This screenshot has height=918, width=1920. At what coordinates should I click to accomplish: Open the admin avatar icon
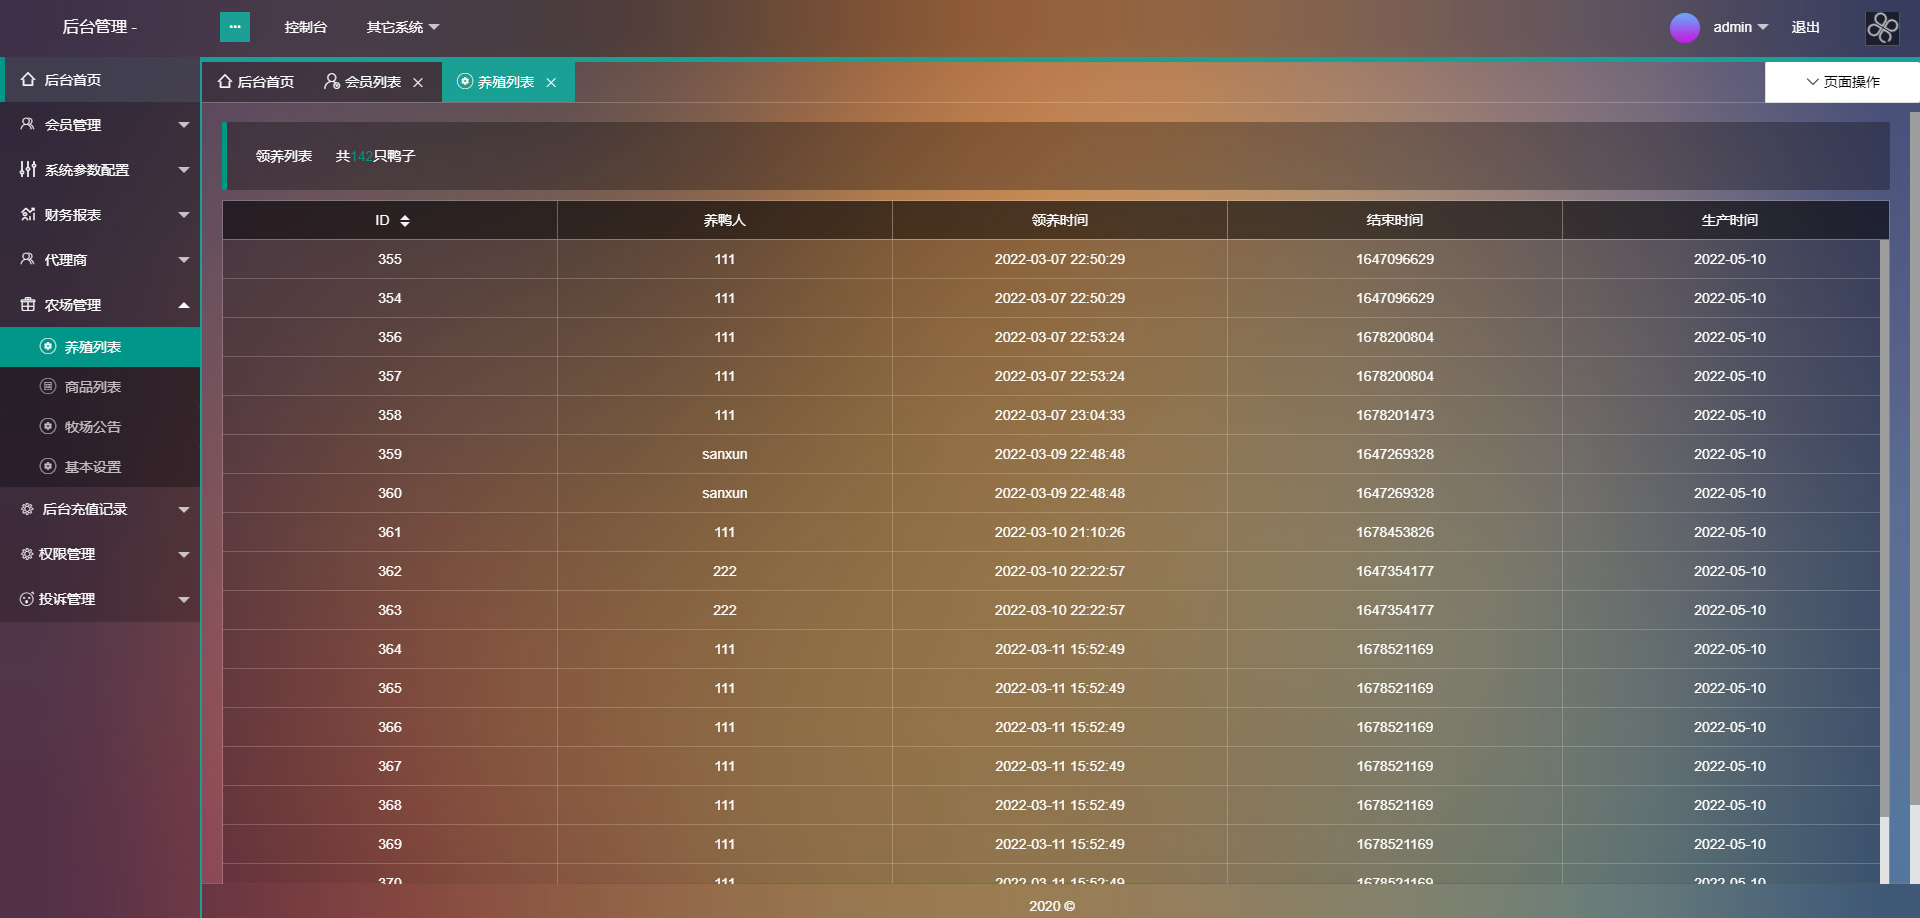pos(1685,28)
